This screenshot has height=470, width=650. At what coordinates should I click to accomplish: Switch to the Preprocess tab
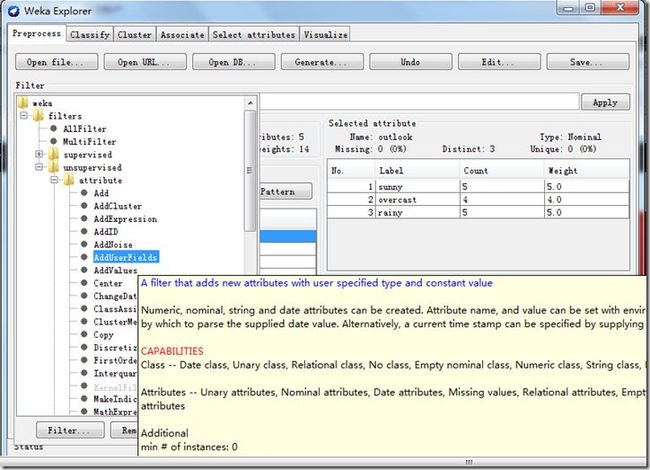click(36, 34)
